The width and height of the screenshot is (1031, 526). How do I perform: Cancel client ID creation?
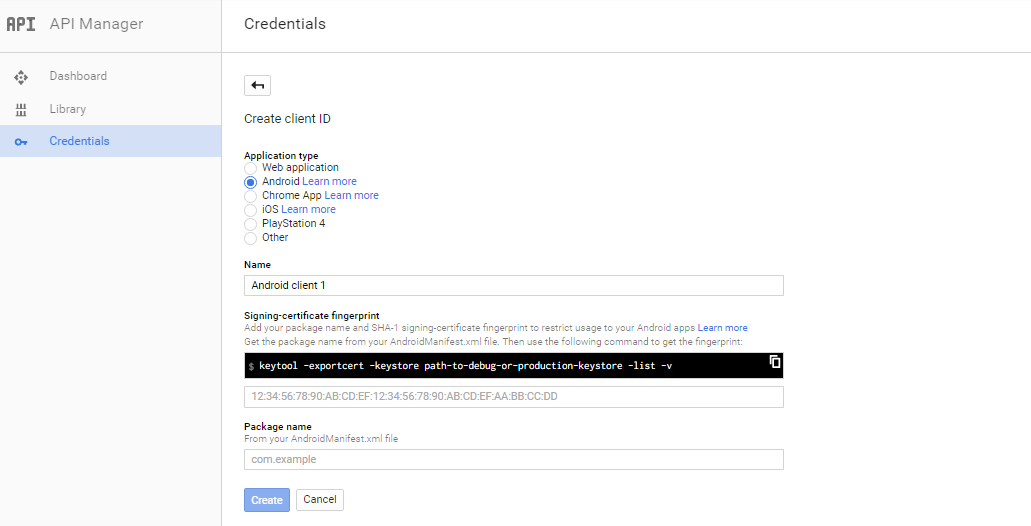pyautogui.click(x=320, y=500)
